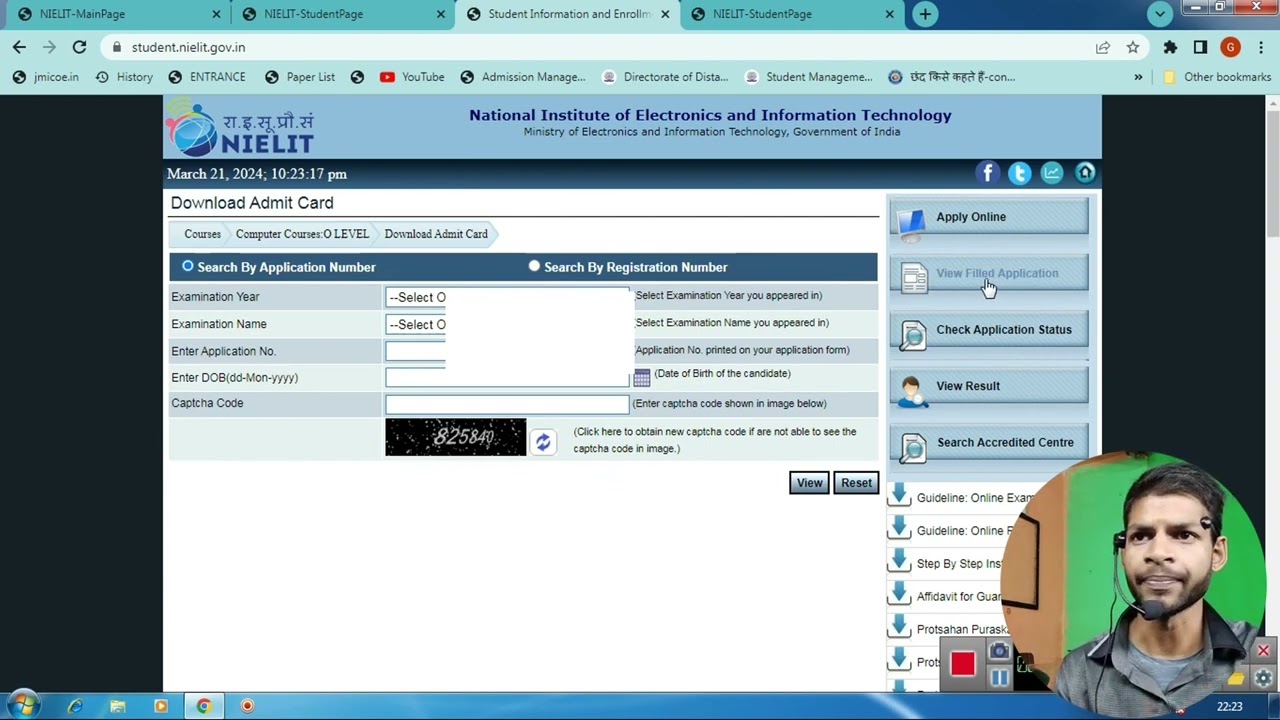Open a new browser tab

[x=925, y=14]
